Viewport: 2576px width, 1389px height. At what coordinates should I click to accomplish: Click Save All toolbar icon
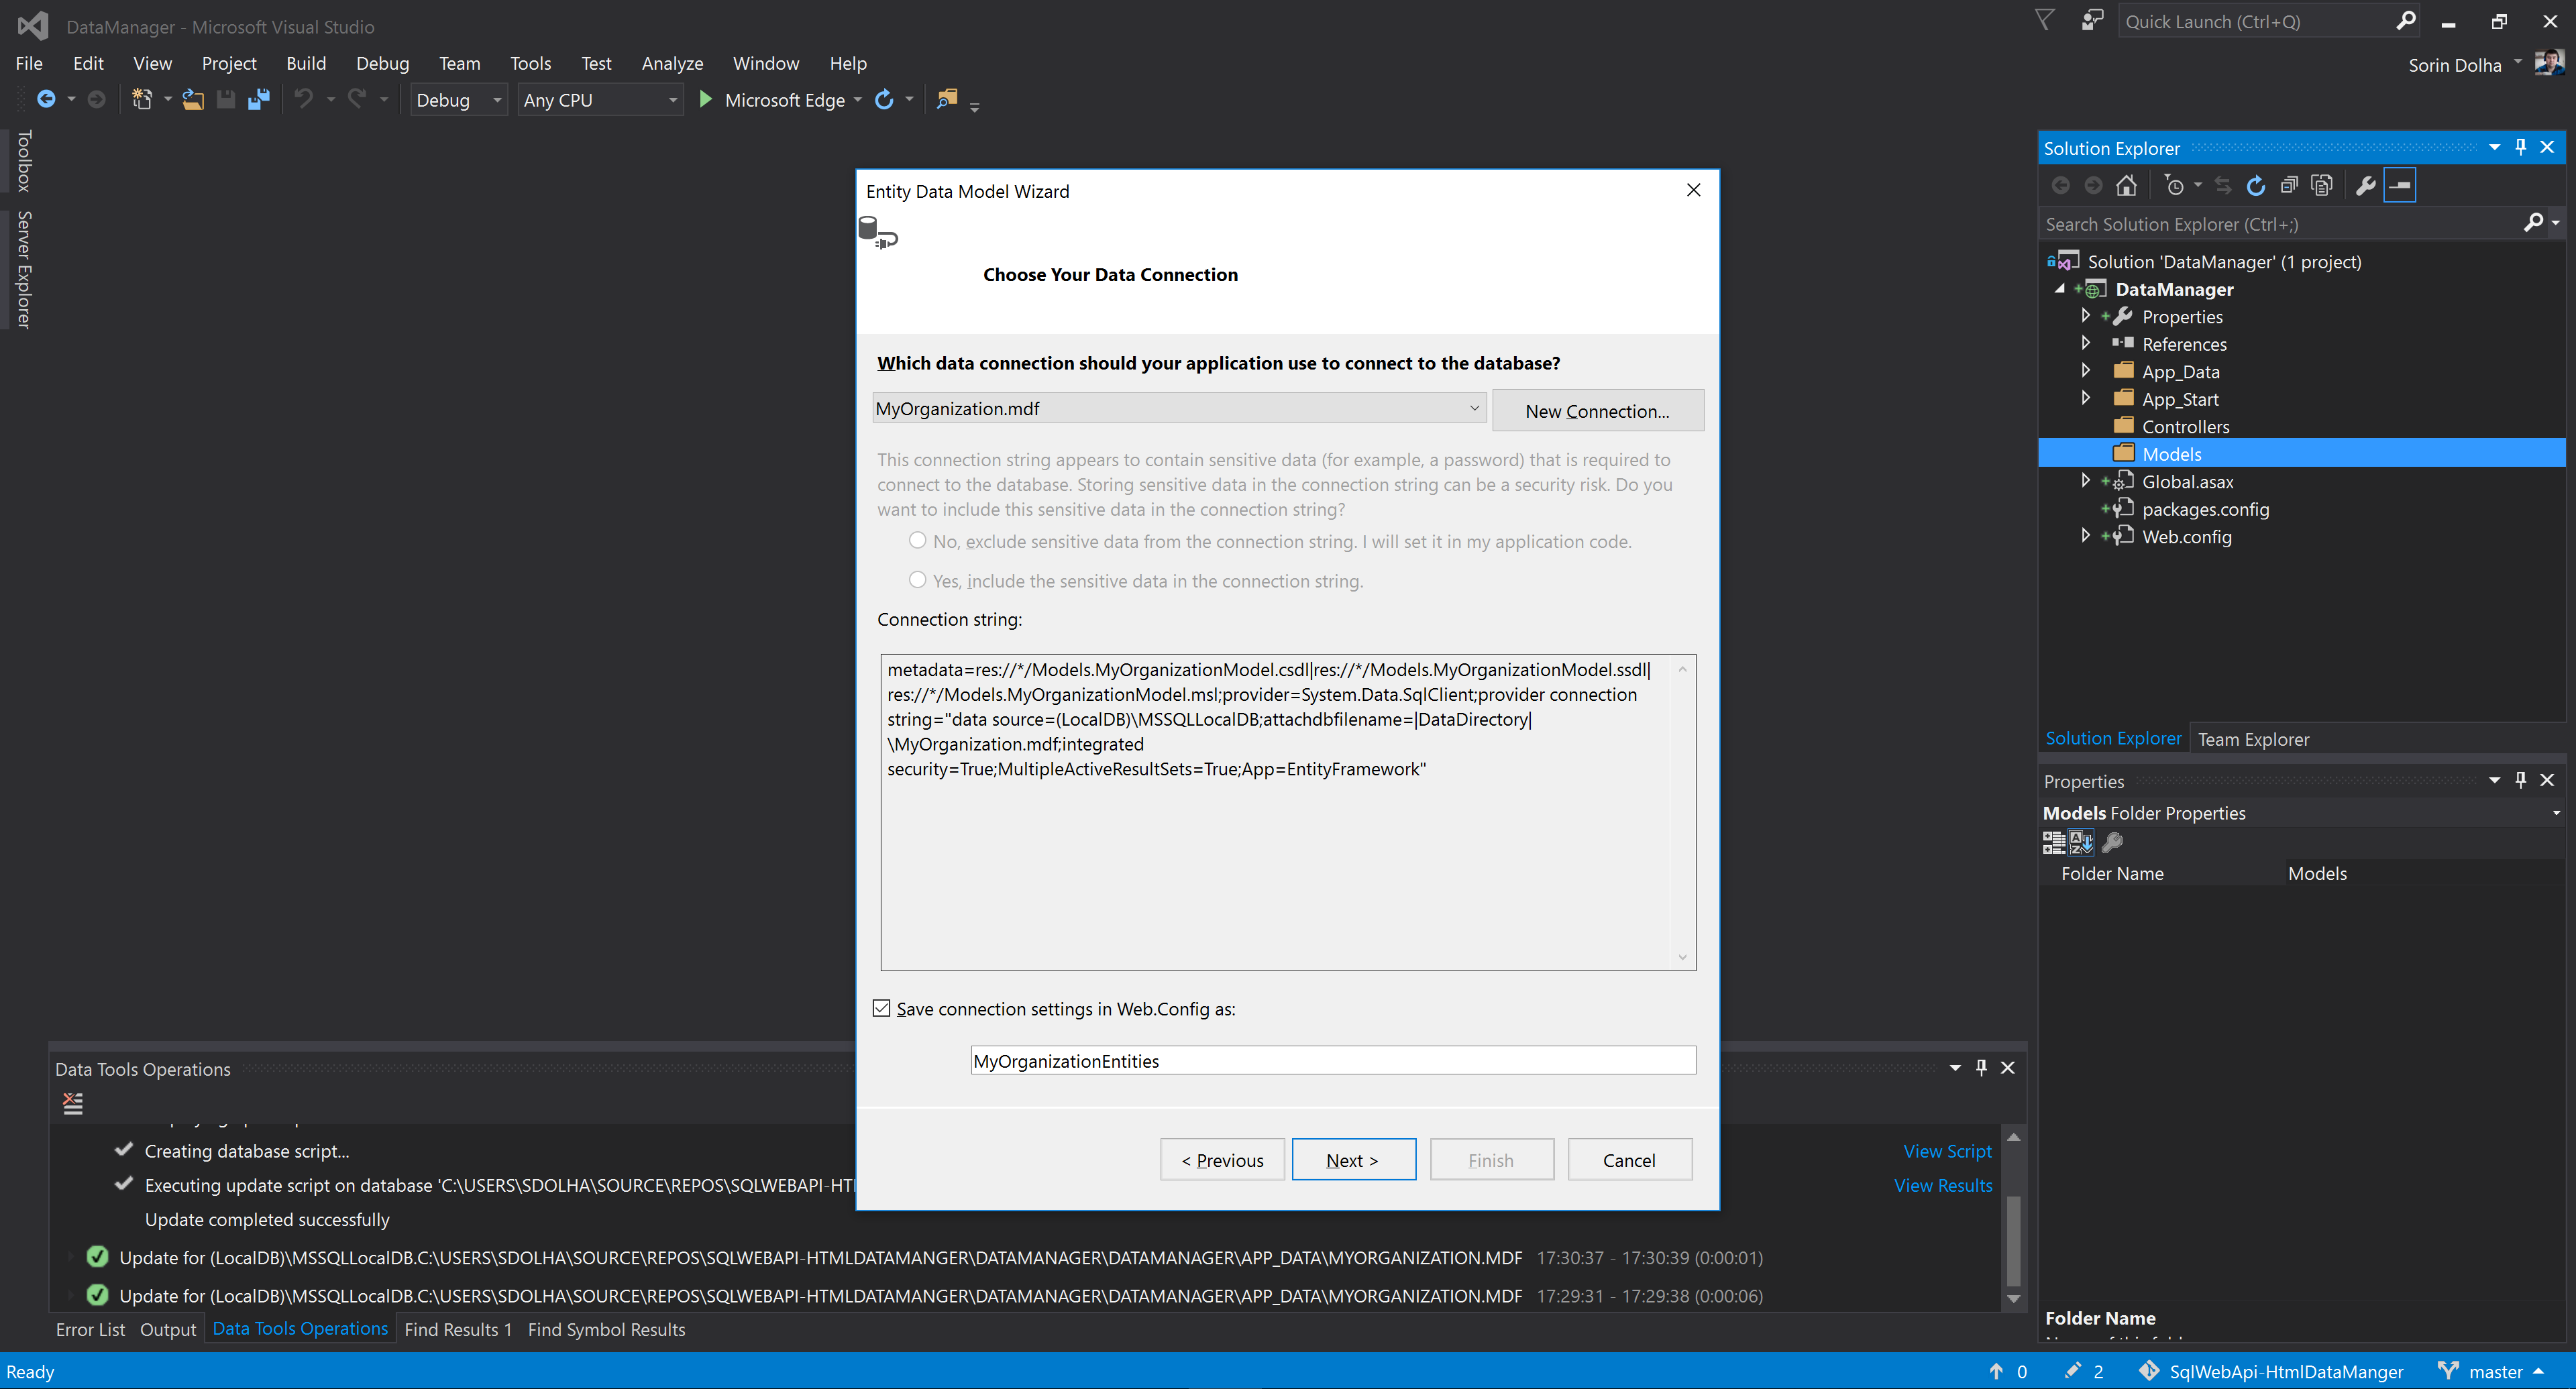point(259,99)
